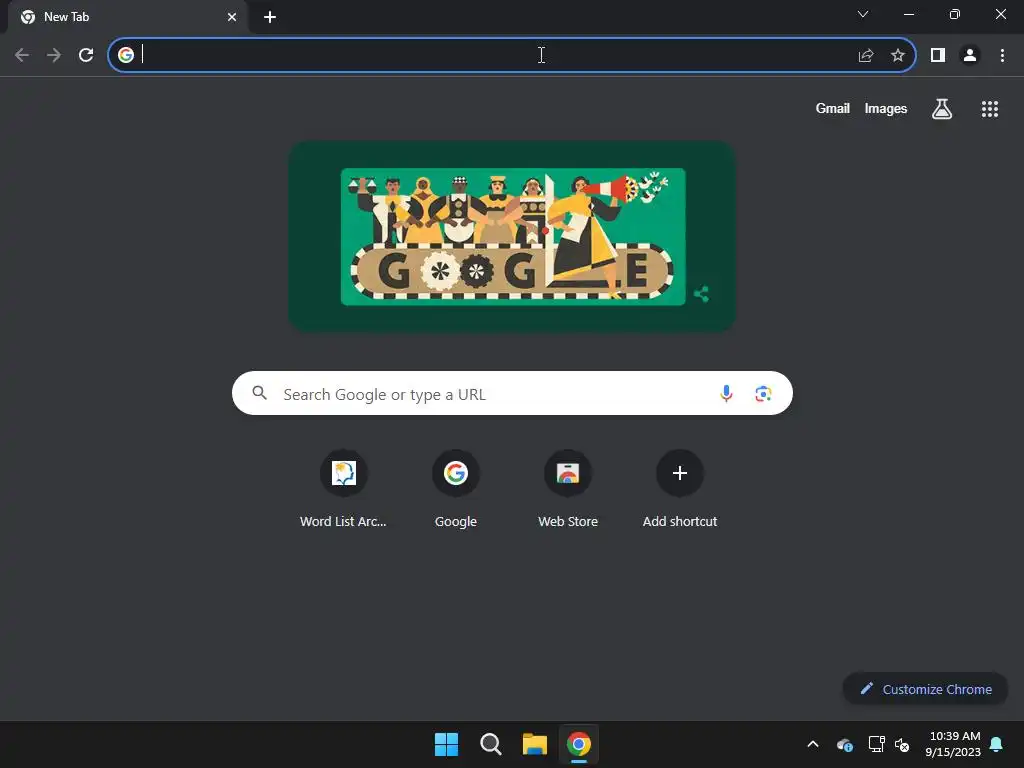Open the profile avatar icon
Screen dimensions: 1024x768
pyautogui.click(x=970, y=56)
